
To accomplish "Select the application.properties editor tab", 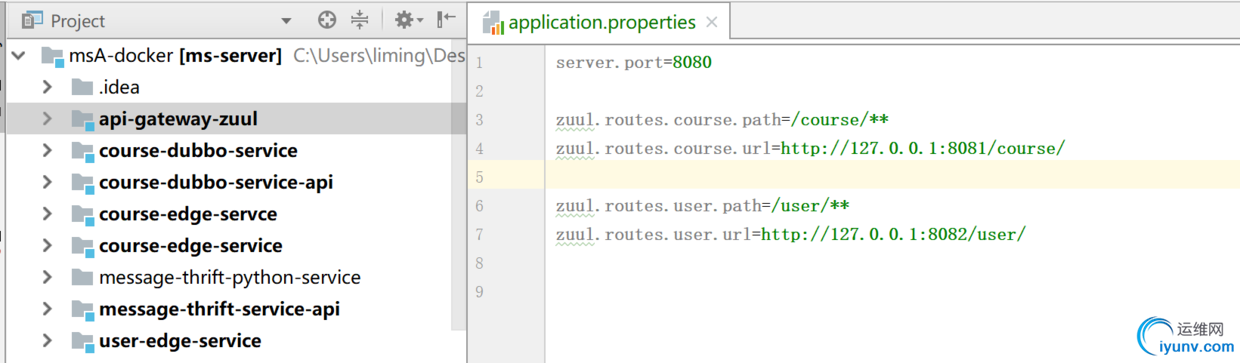I will pos(600,22).
